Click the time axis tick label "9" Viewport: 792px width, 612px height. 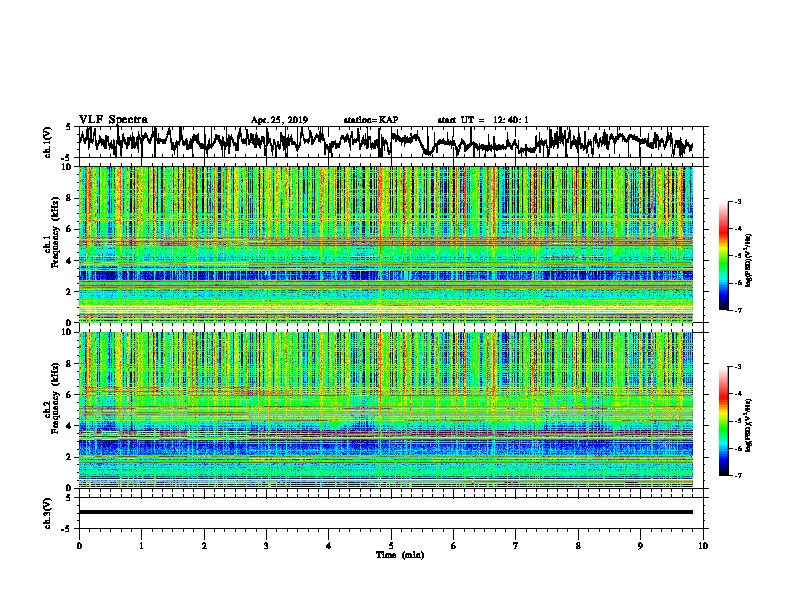(640, 546)
